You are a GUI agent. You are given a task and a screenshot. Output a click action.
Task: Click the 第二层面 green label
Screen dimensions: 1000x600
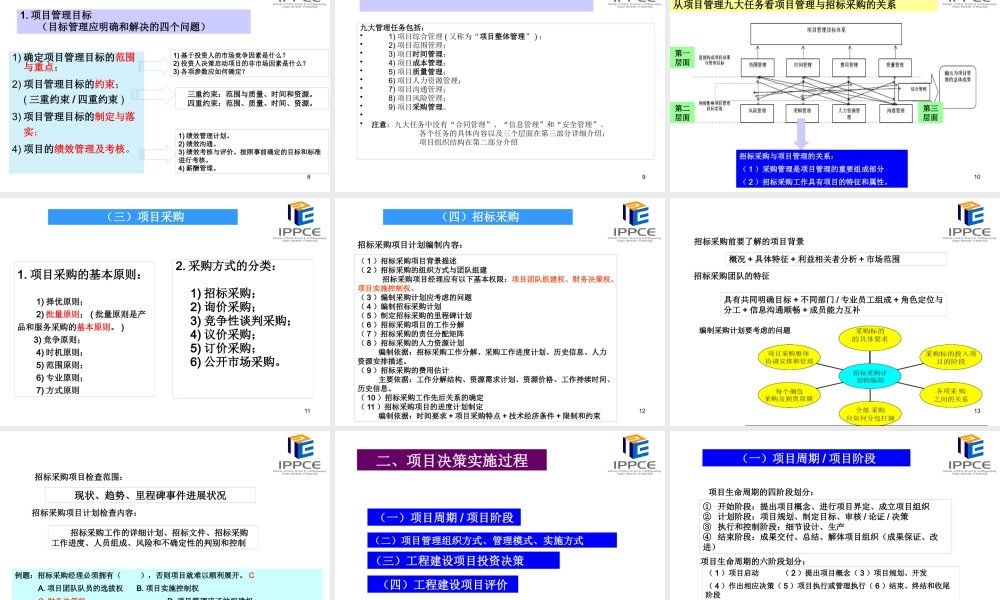coord(682,112)
